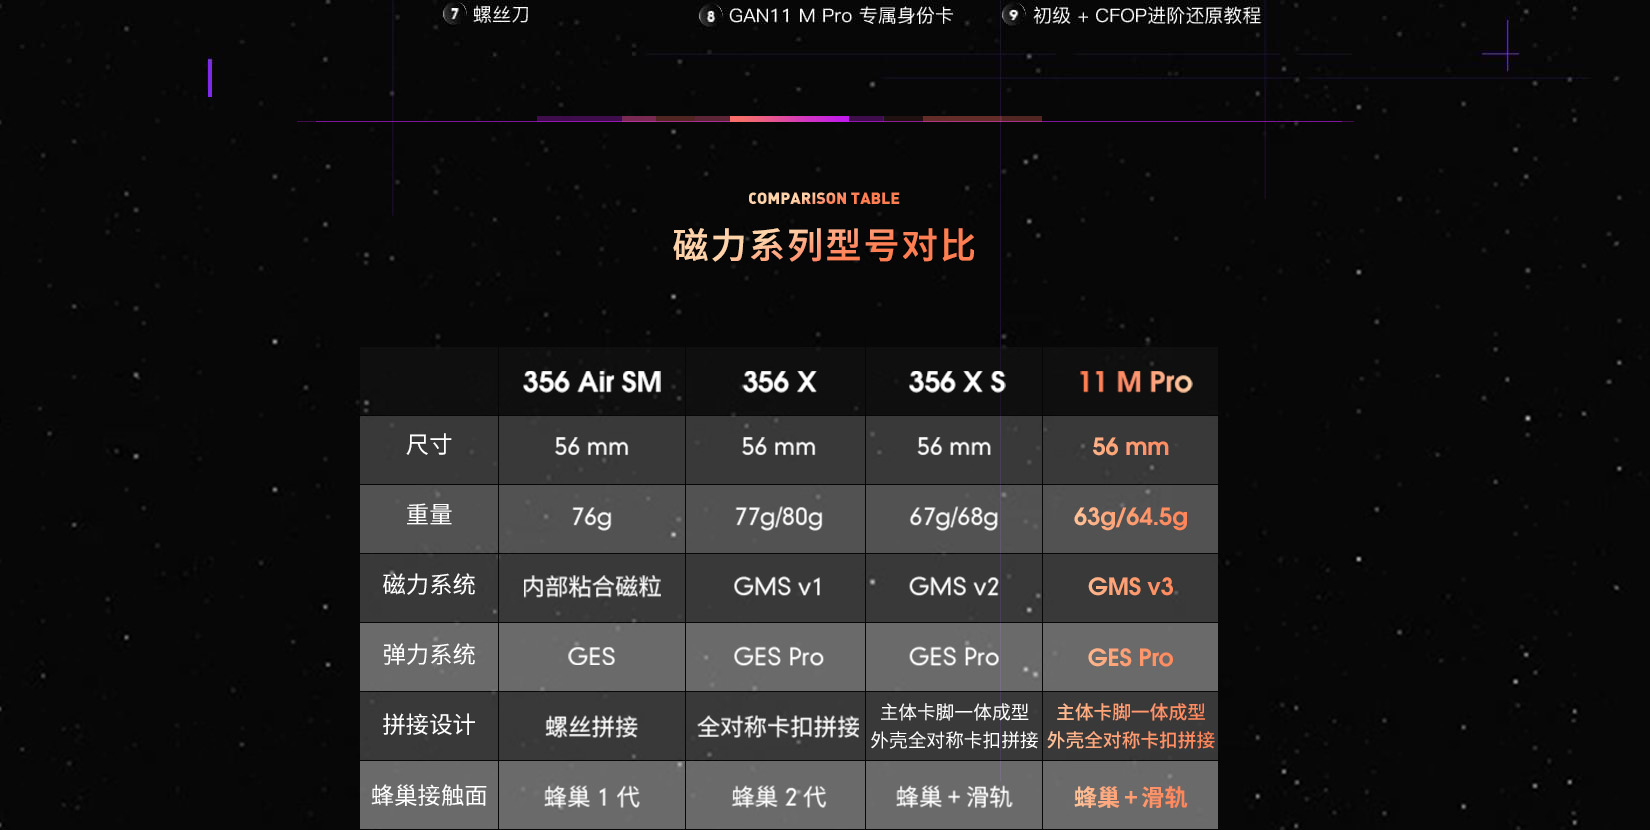Click the 蜂巢接触面 row label

point(429,796)
